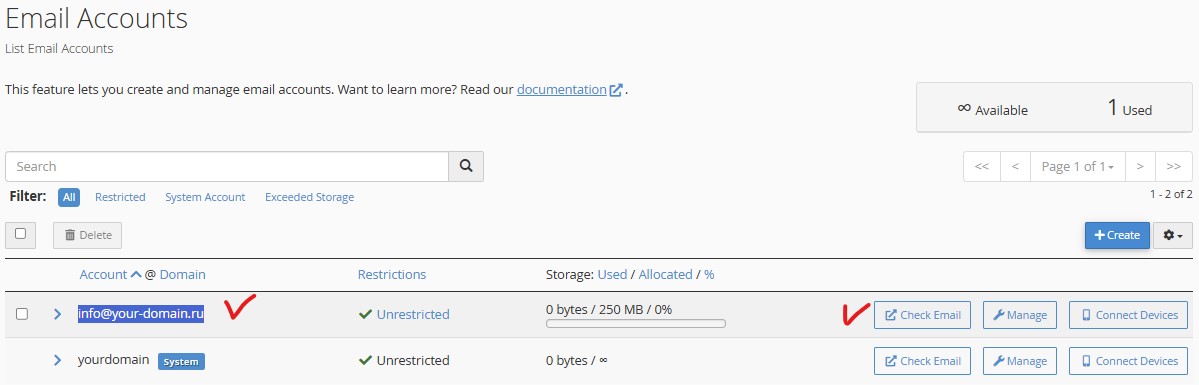The width and height of the screenshot is (1199, 385).
Task: Click the search magnifier icon button
Action: tap(466, 166)
